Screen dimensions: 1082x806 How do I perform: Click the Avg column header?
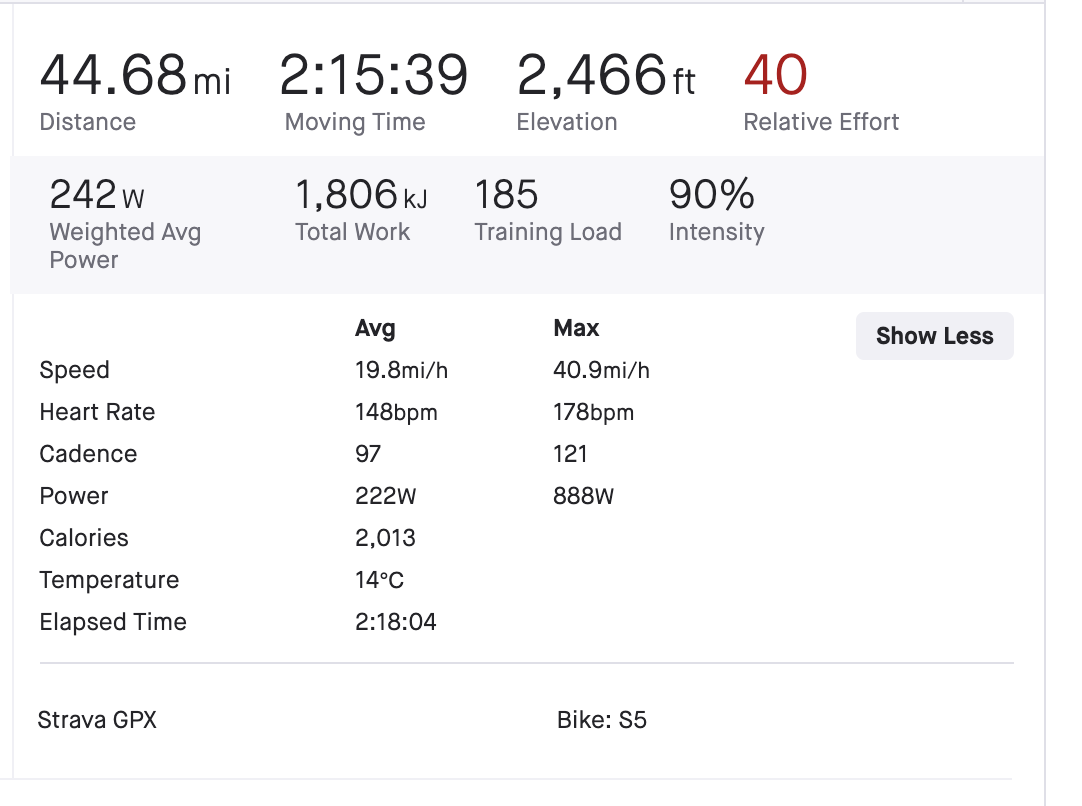(x=375, y=328)
